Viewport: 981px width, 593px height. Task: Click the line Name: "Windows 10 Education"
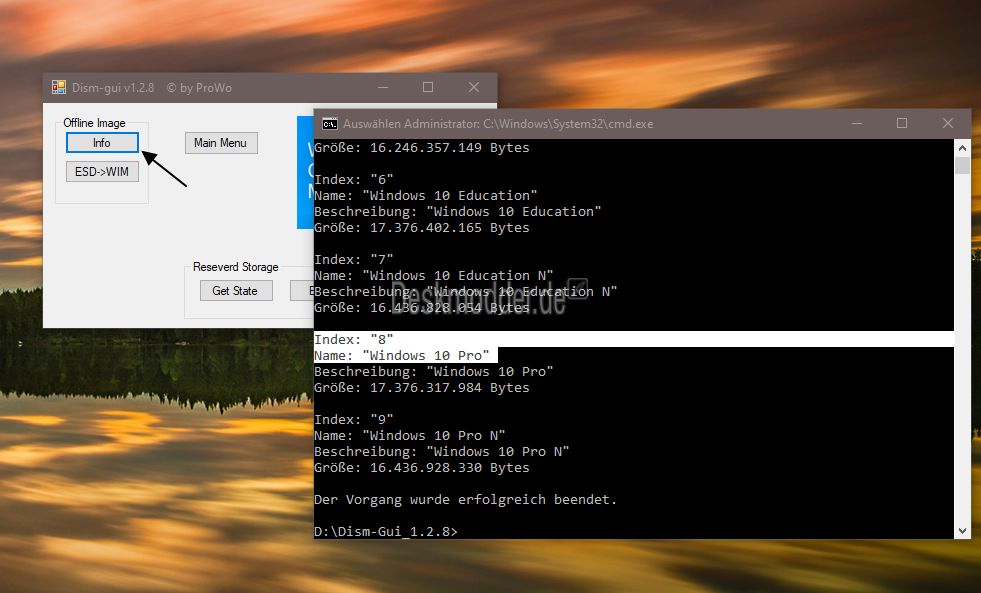[425, 195]
